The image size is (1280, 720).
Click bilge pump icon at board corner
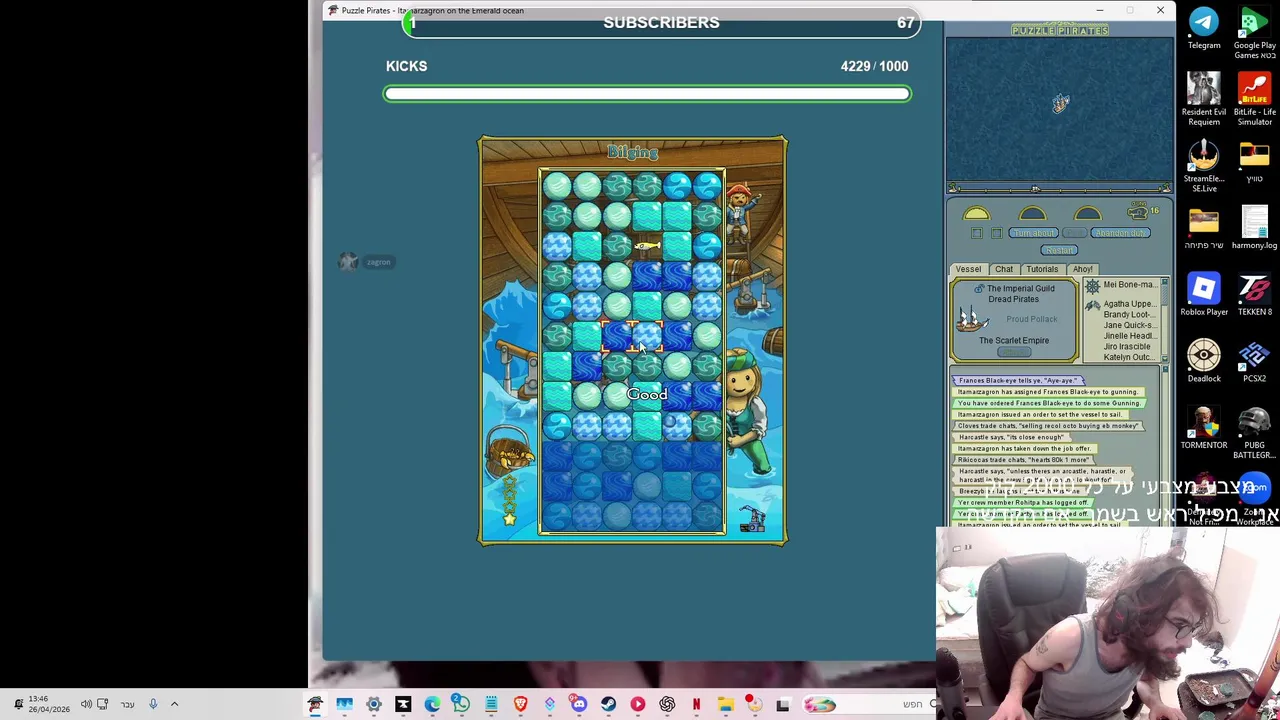tap(752, 519)
